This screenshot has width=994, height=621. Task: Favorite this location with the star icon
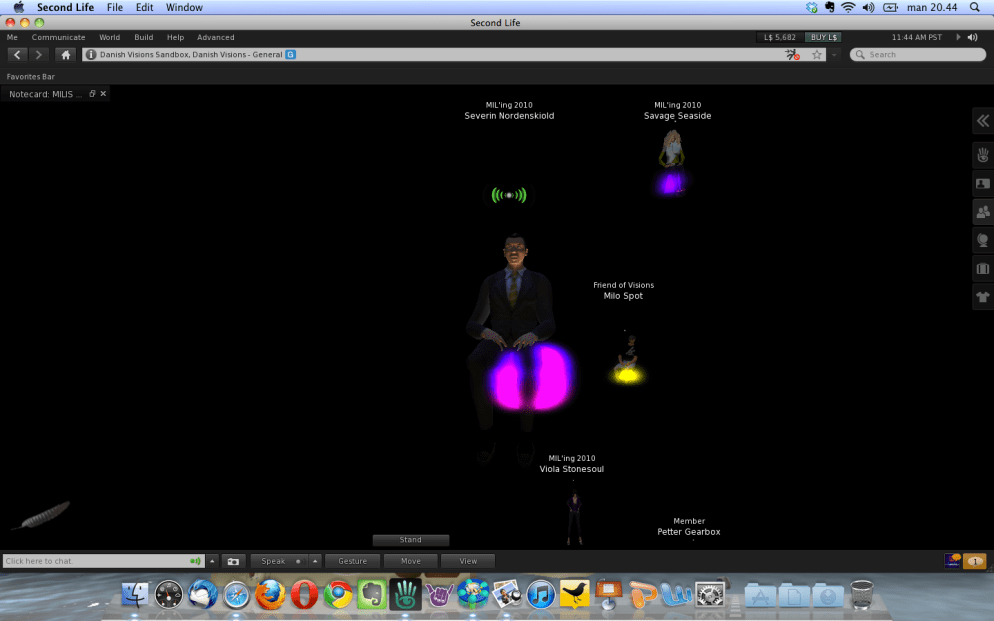[817, 55]
